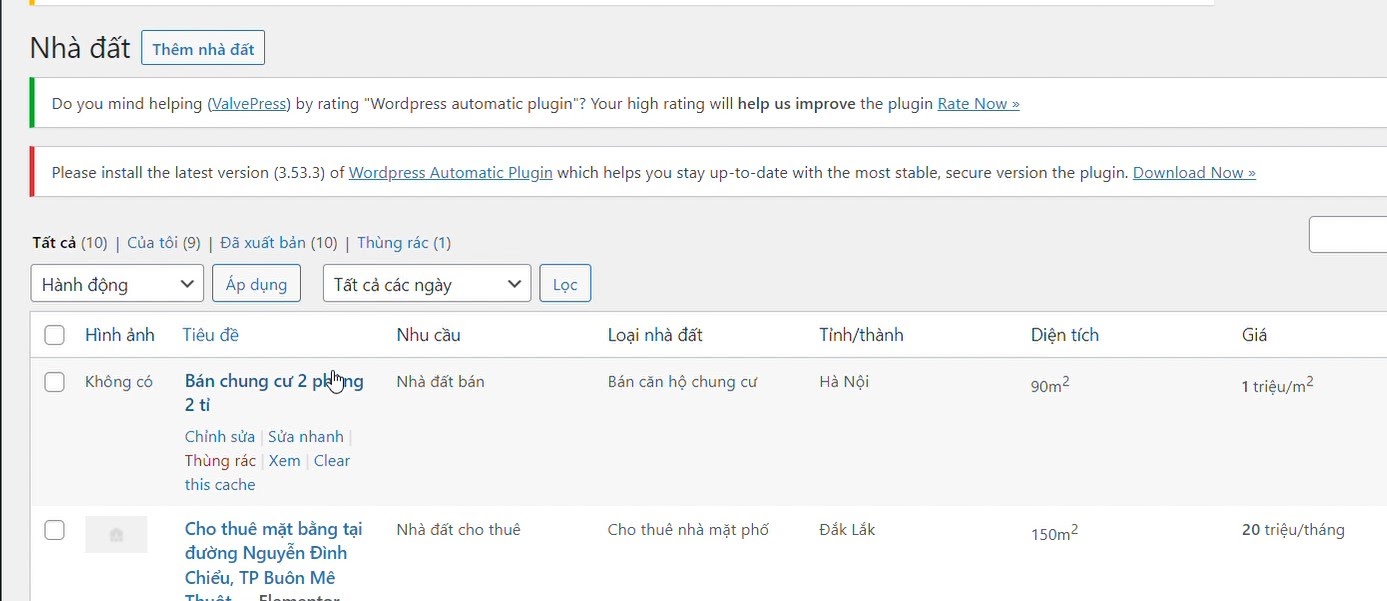This screenshot has width=1387, height=601.
Task: Click Sửa nhanh quick edit link
Action: [x=305, y=437]
